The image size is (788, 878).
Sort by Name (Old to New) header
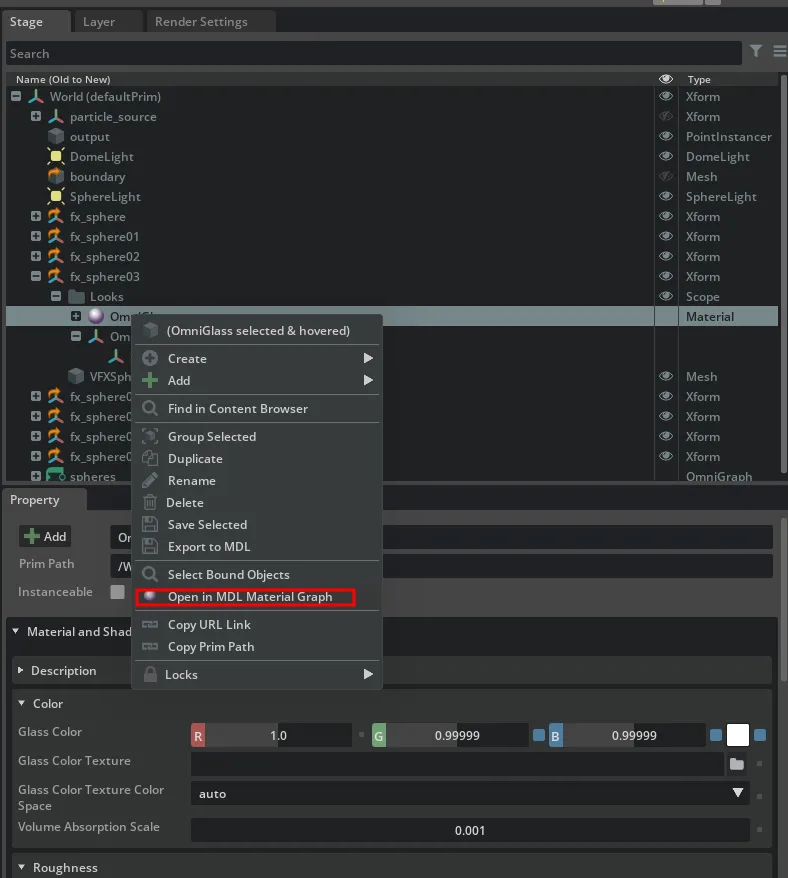pyautogui.click(x=63, y=79)
